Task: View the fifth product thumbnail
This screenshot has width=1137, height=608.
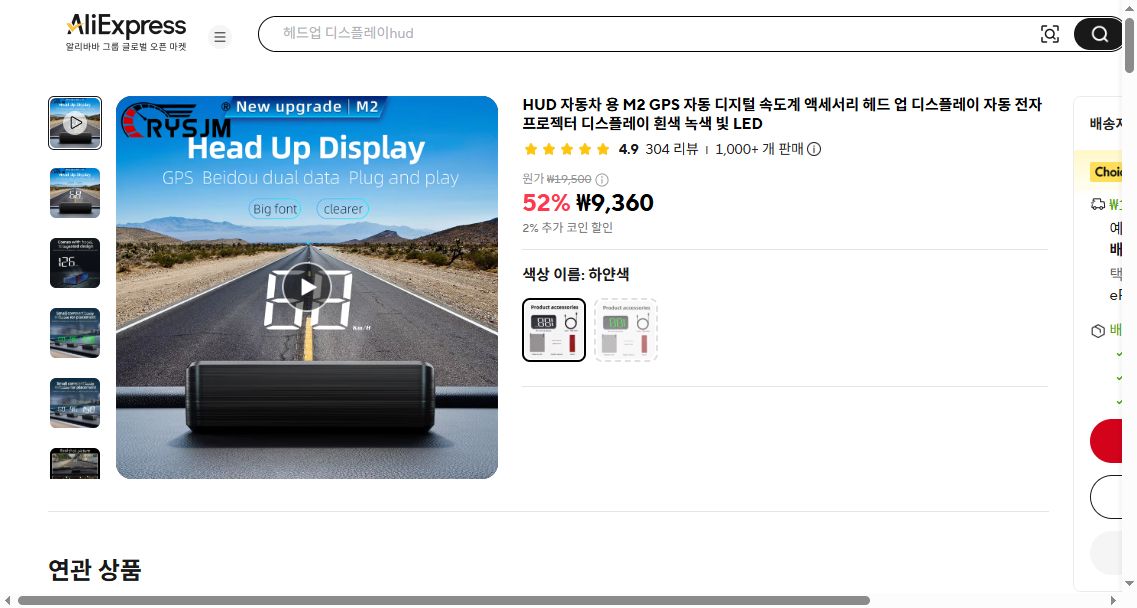Action: click(x=75, y=403)
